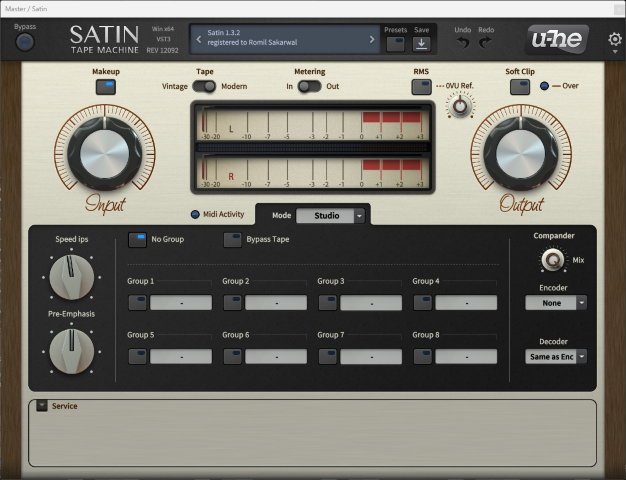Click the large Output knob

(x=521, y=154)
